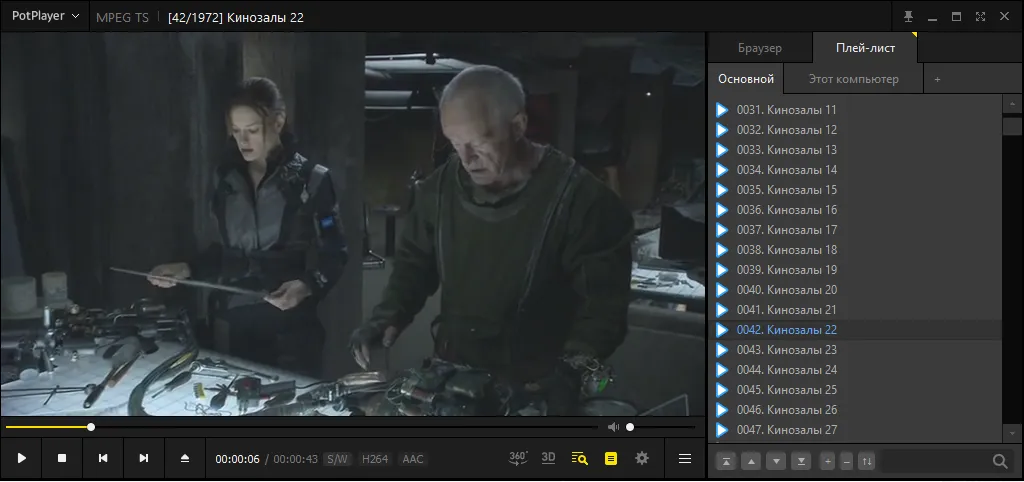The width and height of the screenshot is (1024, 482).
Task: Click the playlist scrollbar up arrow
Action: (x=1012, y=104)
